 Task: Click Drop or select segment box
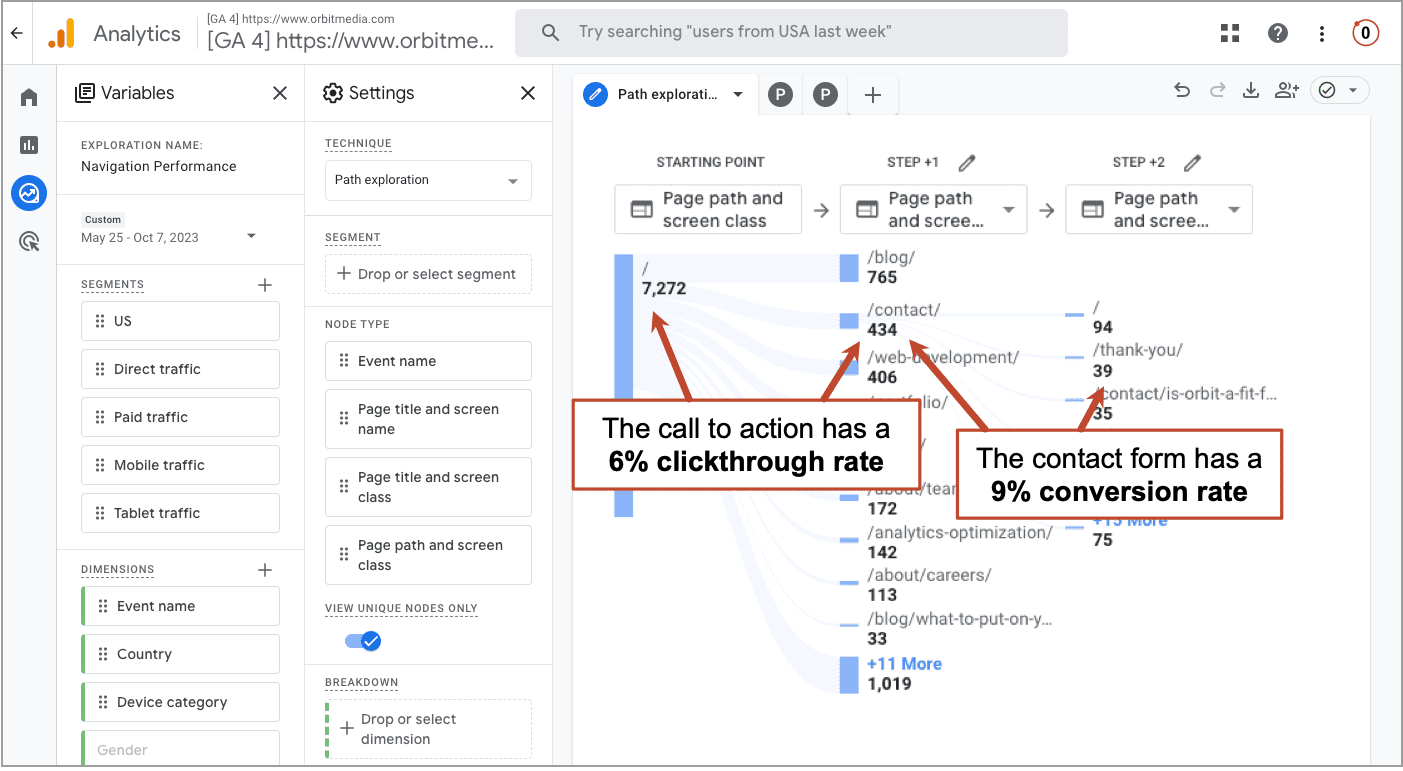pos(428,274)
